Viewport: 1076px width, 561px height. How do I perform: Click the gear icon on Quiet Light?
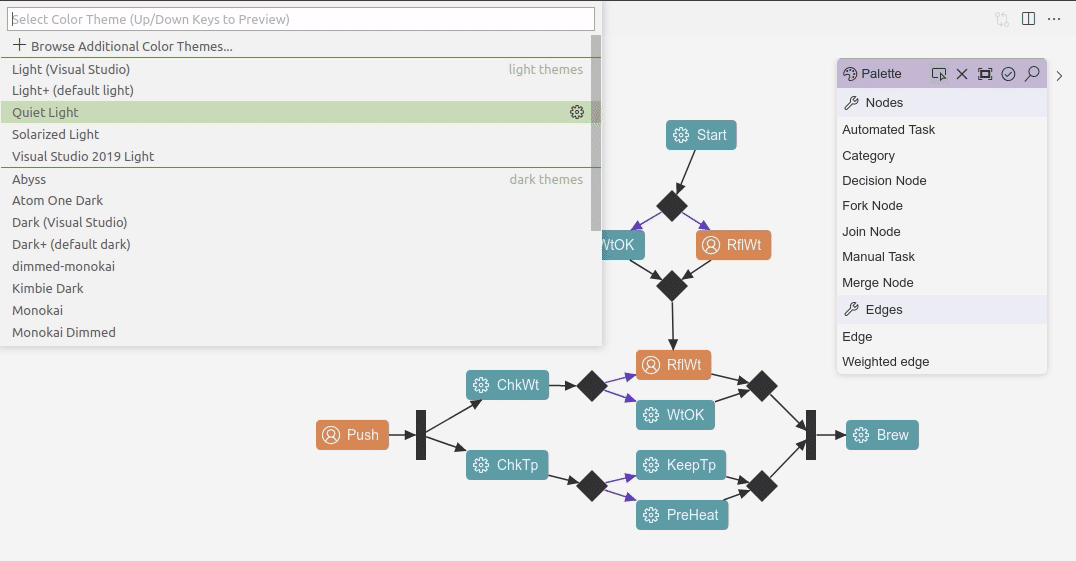[x=577, y=112]
